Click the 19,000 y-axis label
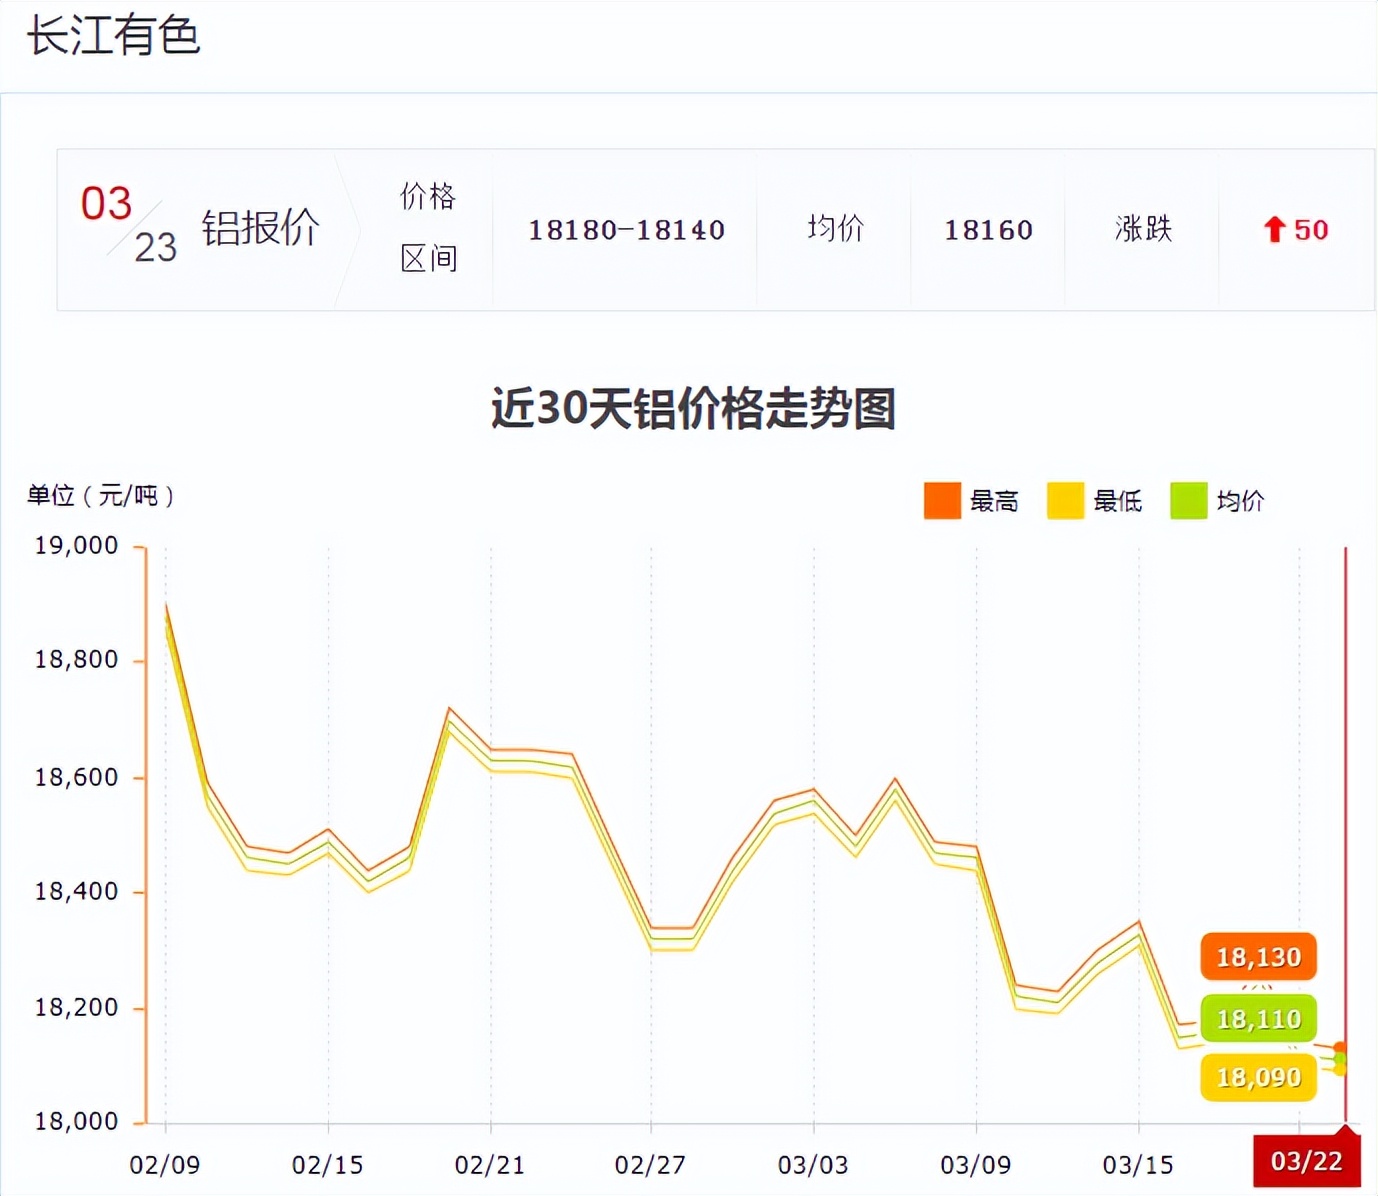This screenshot has height=1196, width=1378. coord(77,546)
